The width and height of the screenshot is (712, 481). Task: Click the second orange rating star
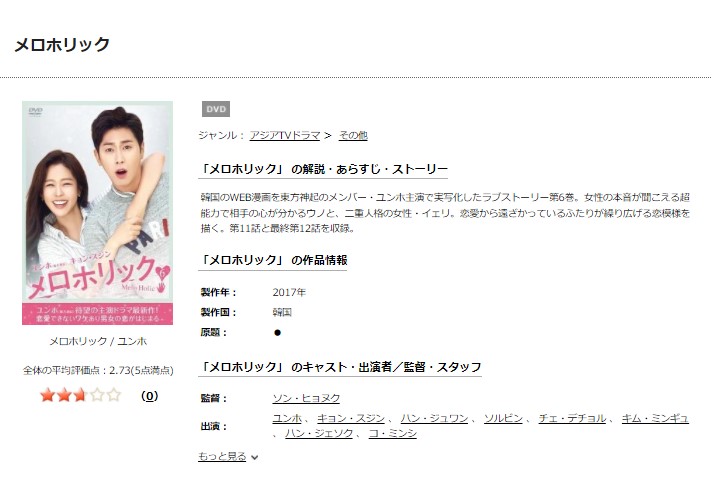64,395
